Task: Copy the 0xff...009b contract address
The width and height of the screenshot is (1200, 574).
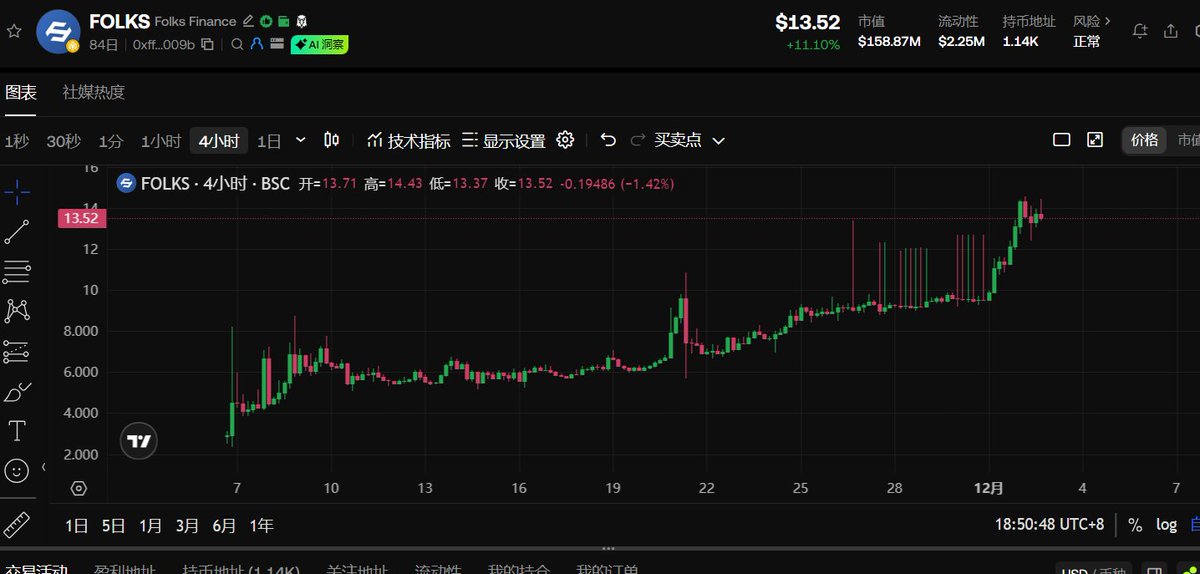Action: pos(207,44)
